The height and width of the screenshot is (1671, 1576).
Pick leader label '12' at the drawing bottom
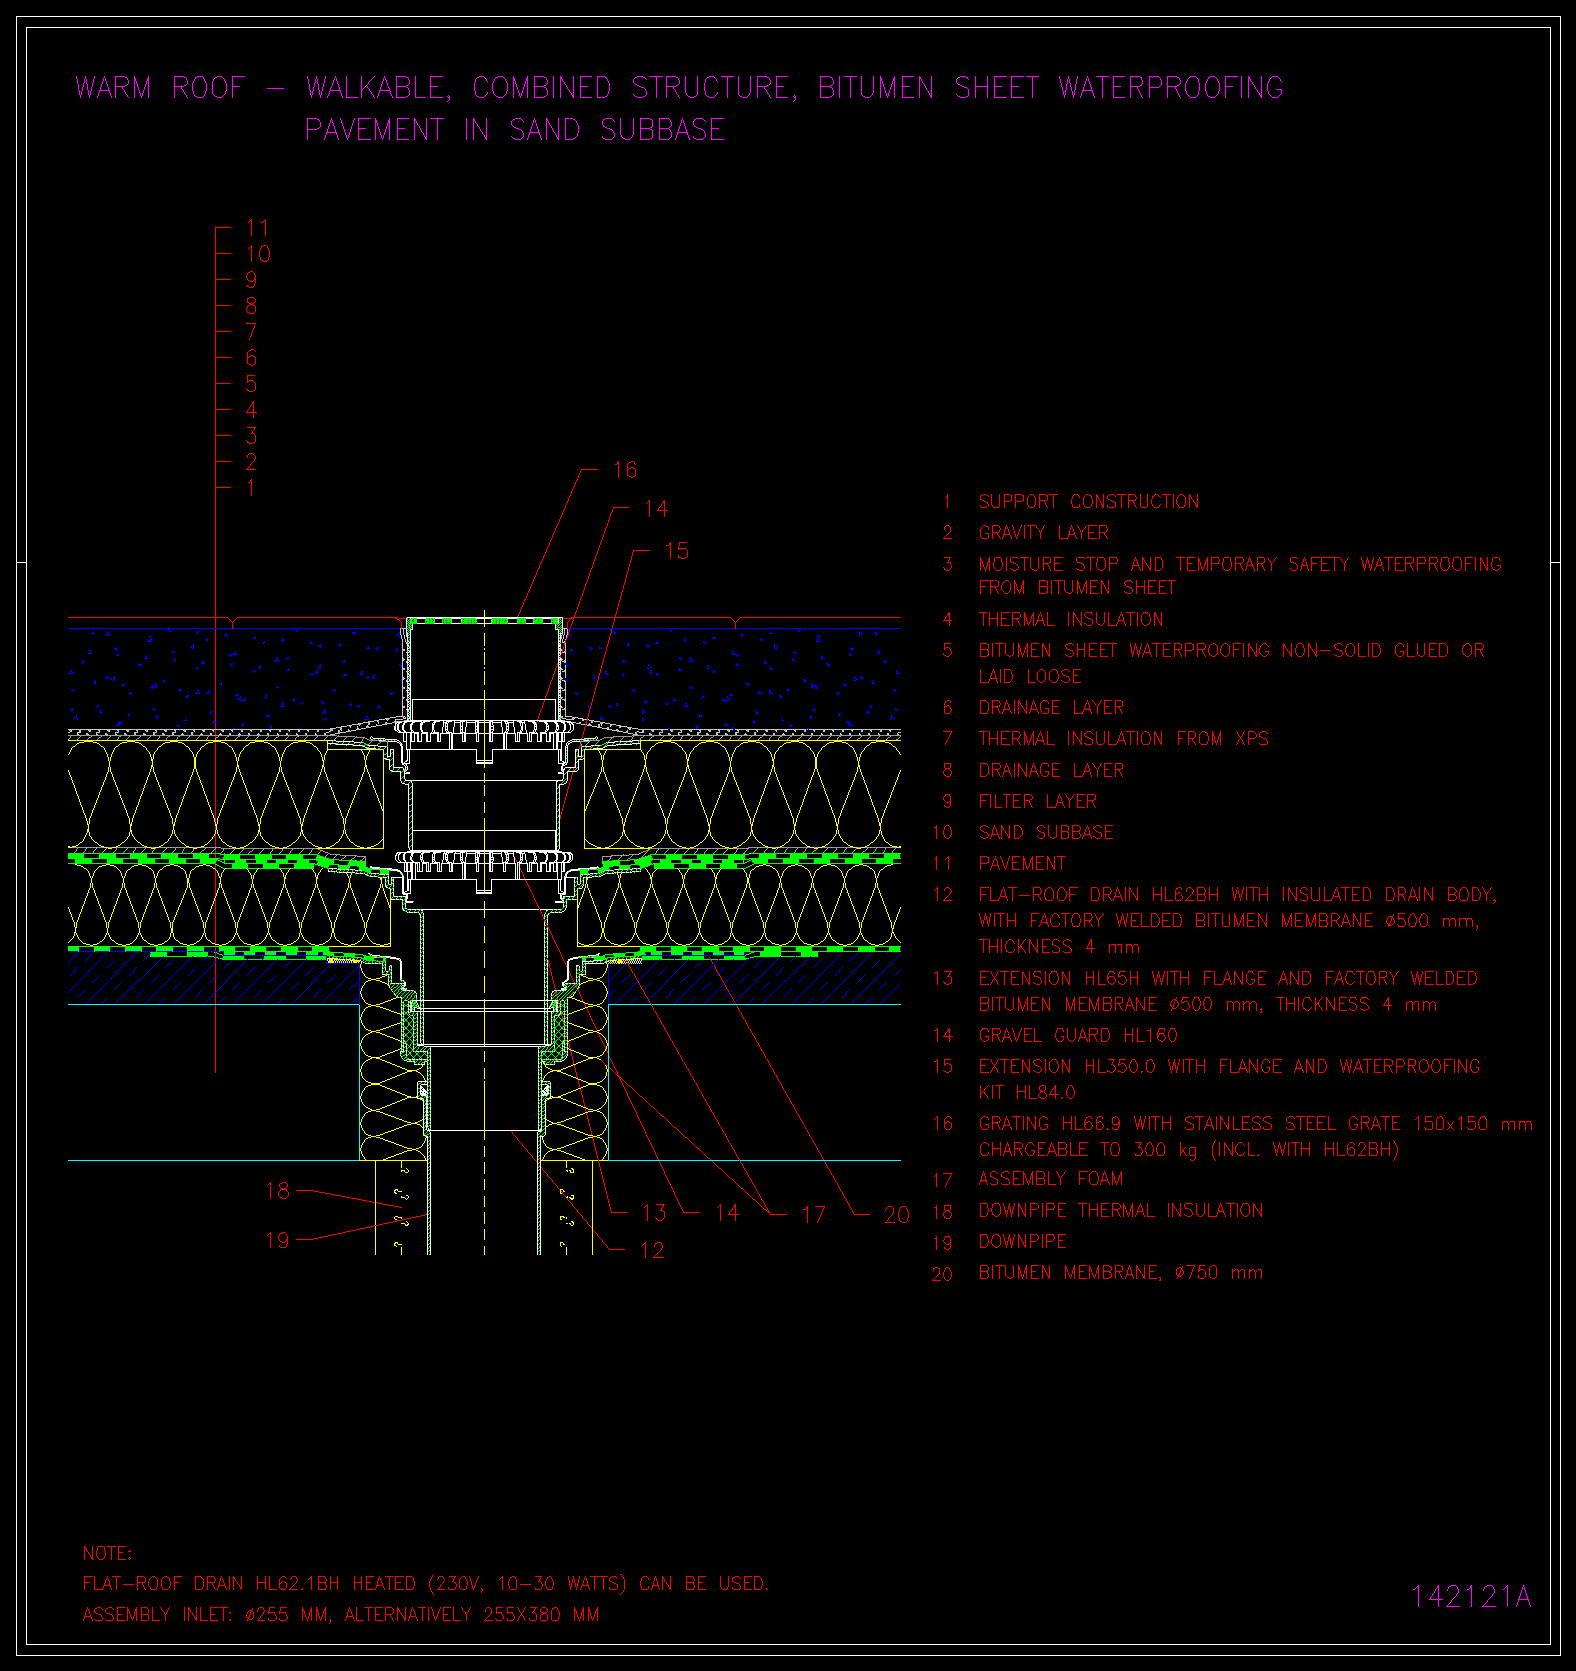651,1250
